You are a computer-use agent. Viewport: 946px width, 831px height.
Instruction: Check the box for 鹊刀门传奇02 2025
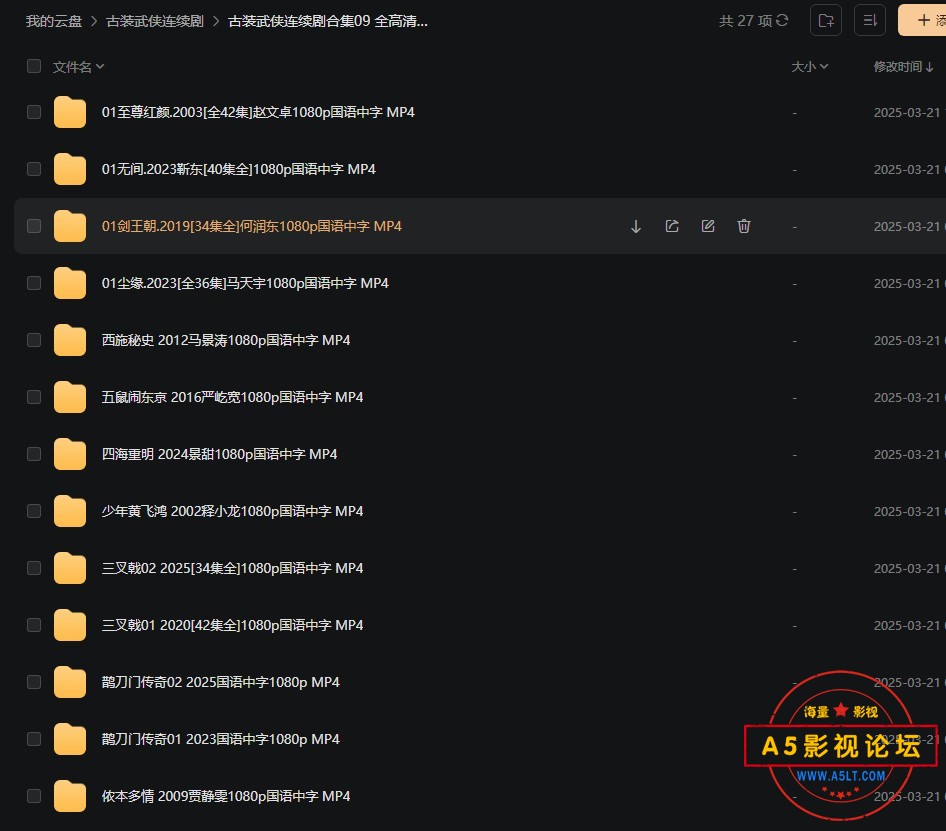[x=34, y=682]
